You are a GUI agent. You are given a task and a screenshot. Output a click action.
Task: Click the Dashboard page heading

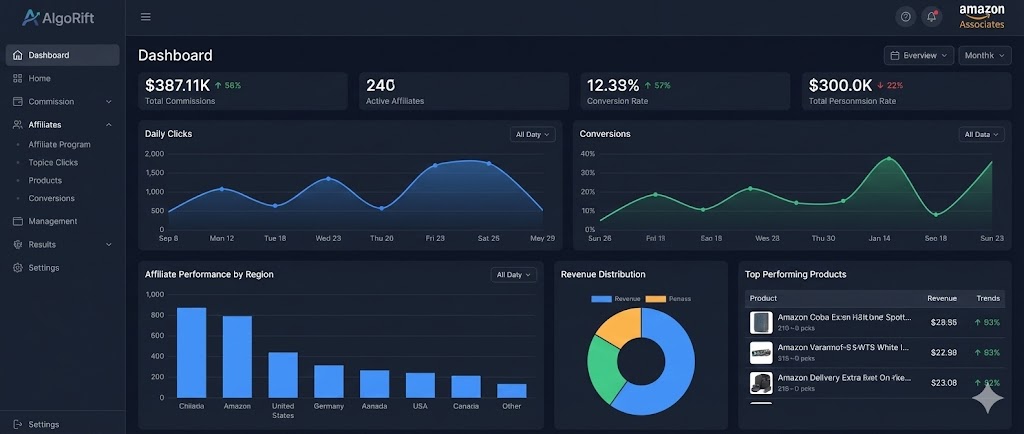point(175,55)
